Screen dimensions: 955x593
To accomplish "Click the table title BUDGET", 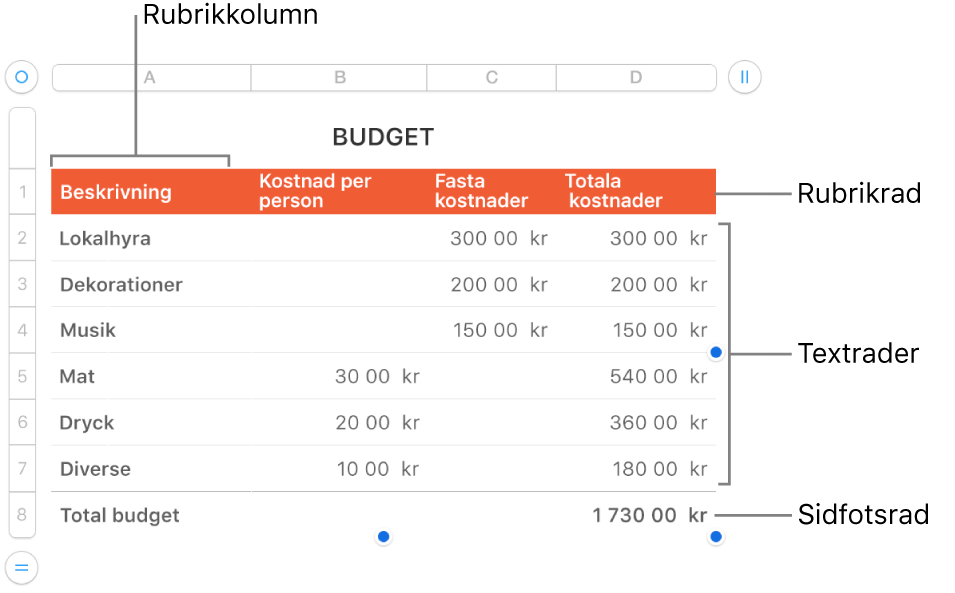I will coord(383,137).
